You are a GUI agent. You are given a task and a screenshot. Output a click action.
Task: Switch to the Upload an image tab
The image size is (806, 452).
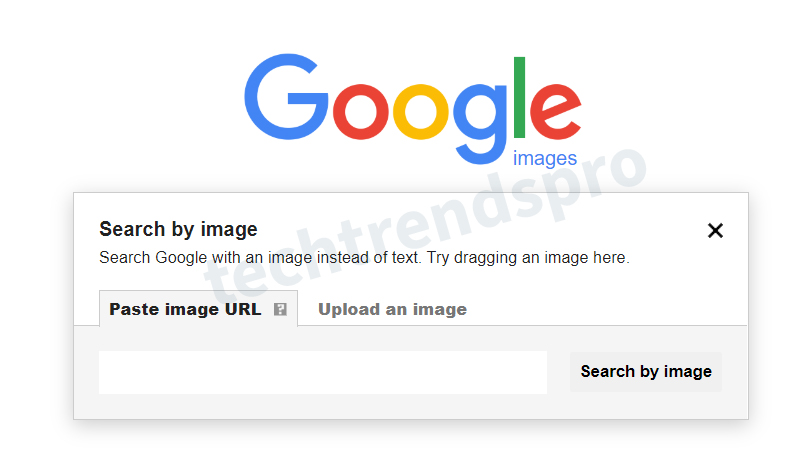[x=392, y=309]
